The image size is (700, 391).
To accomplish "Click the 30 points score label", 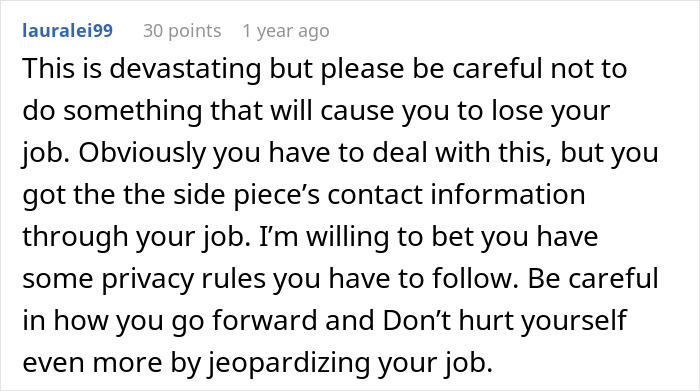I will click(x=182, y=31).
